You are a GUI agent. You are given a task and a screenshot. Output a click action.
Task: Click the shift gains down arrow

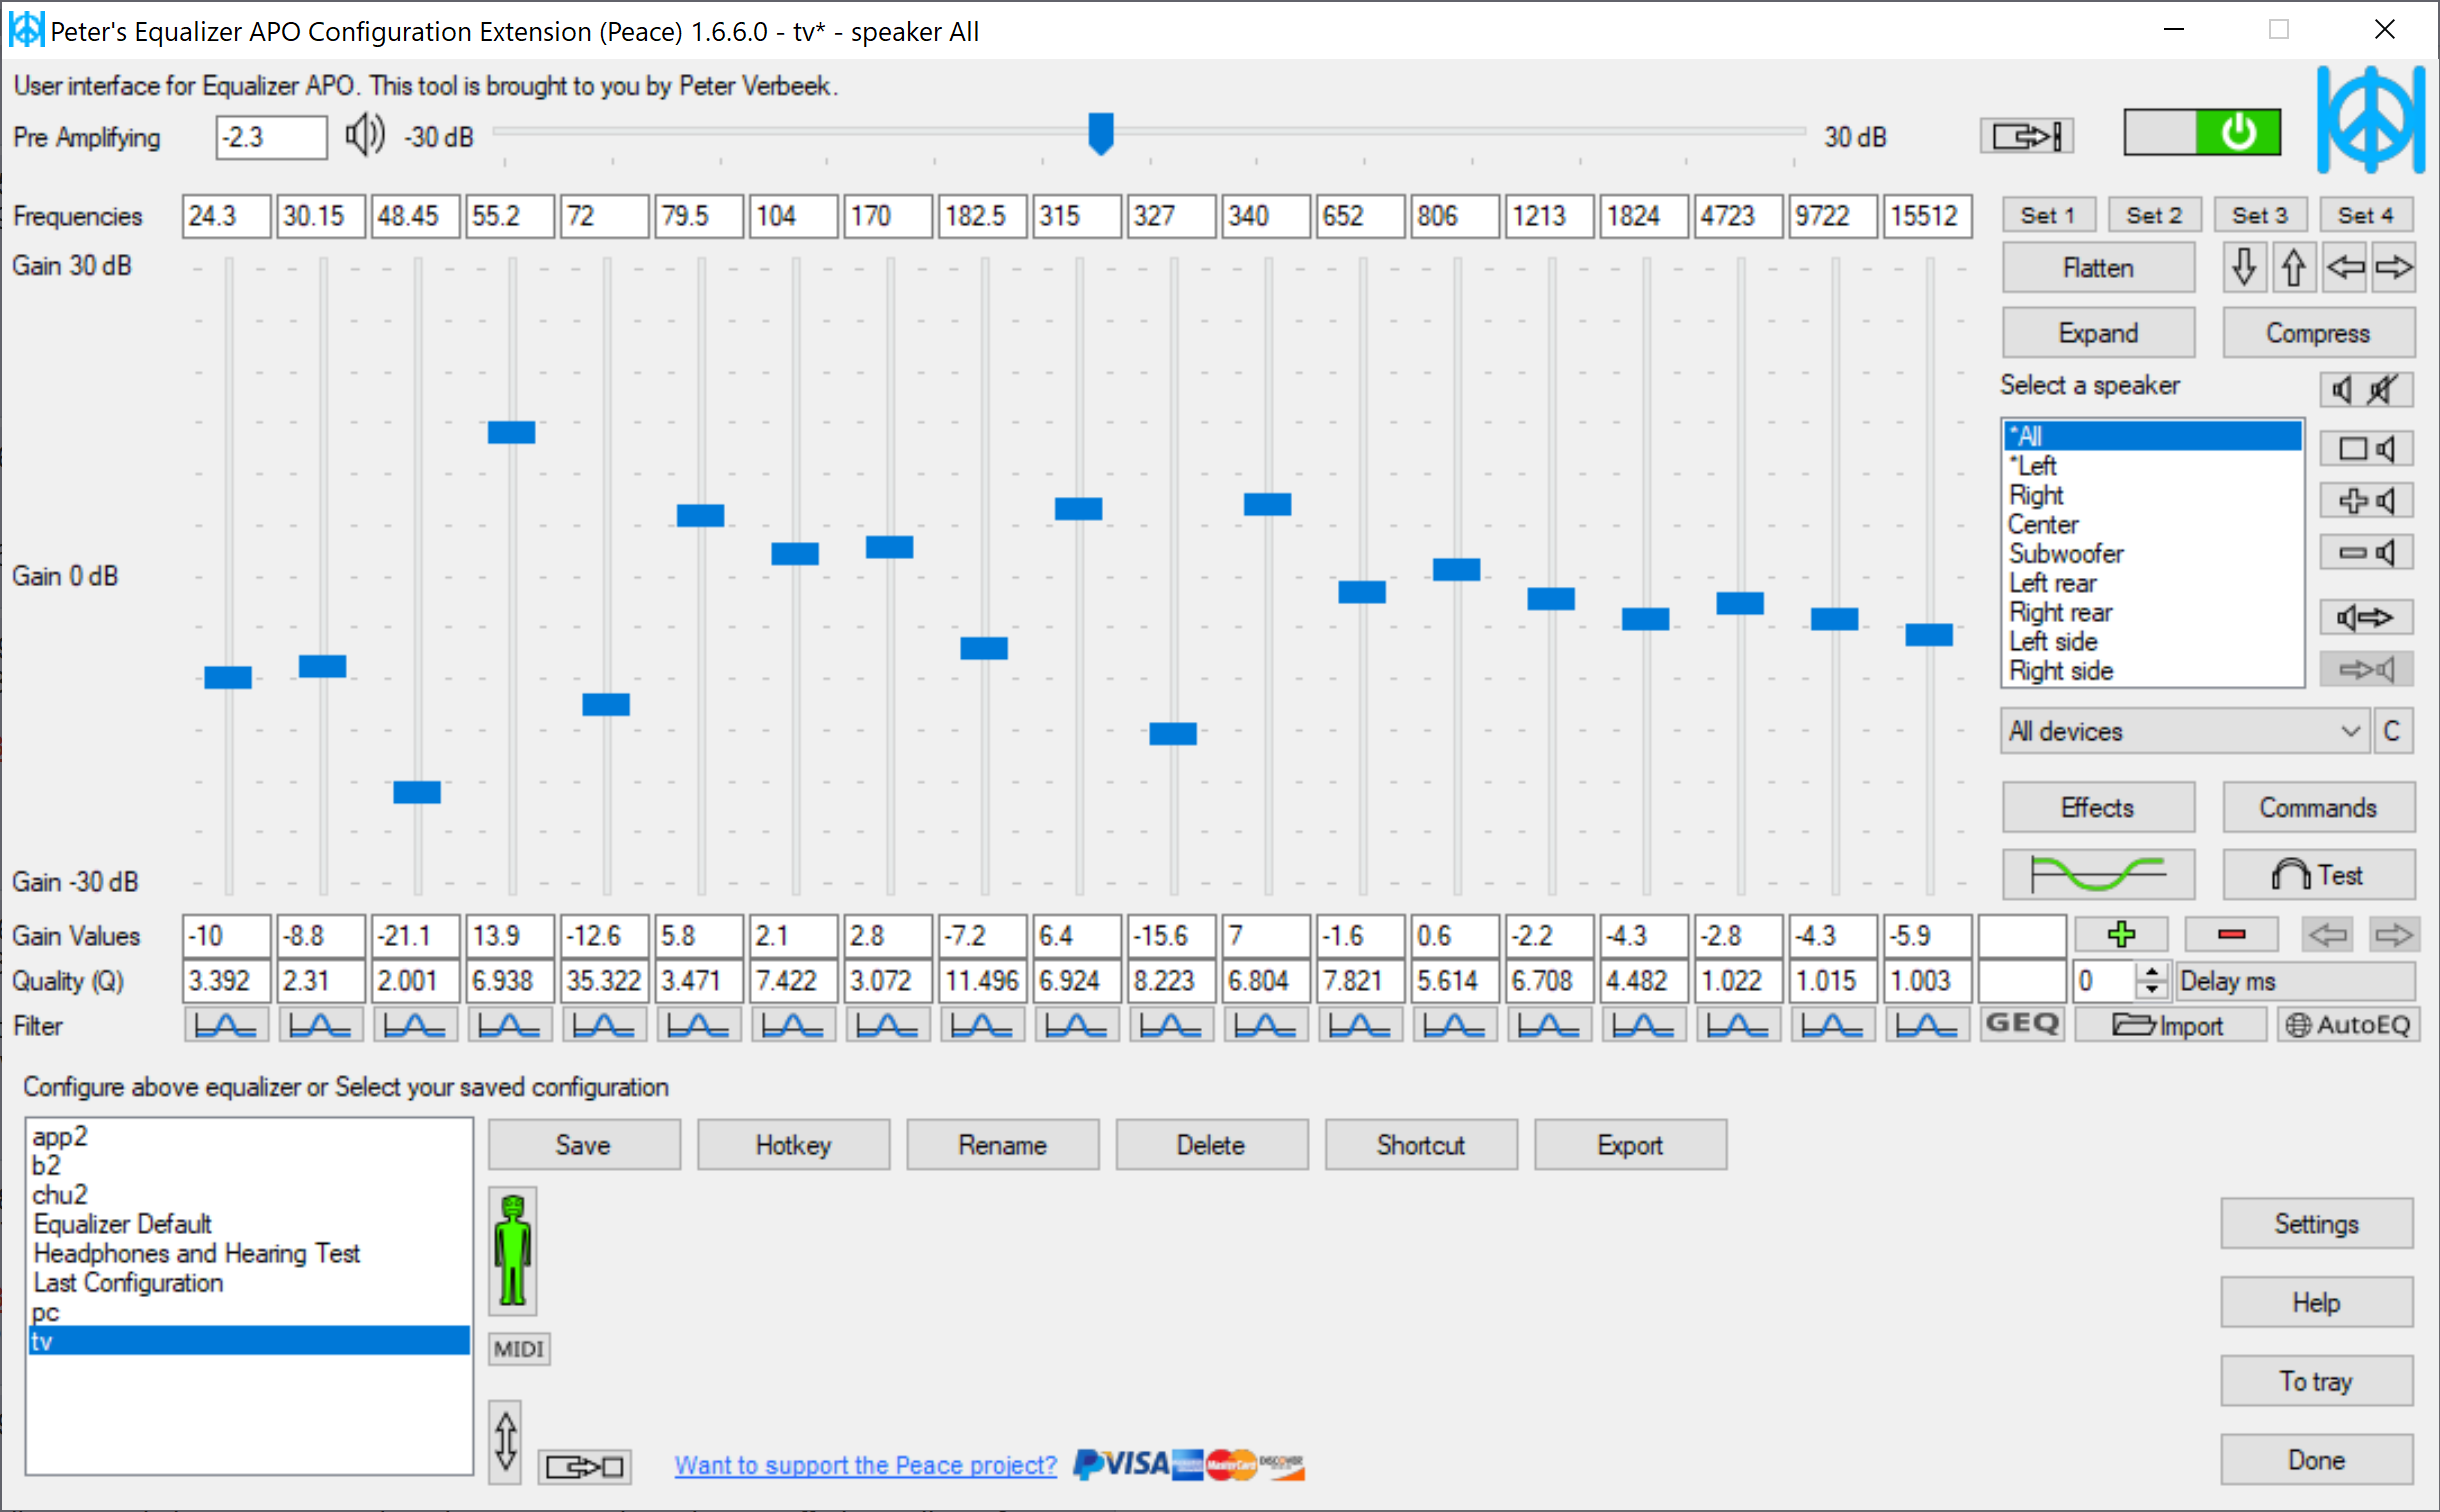(2244, 268)
